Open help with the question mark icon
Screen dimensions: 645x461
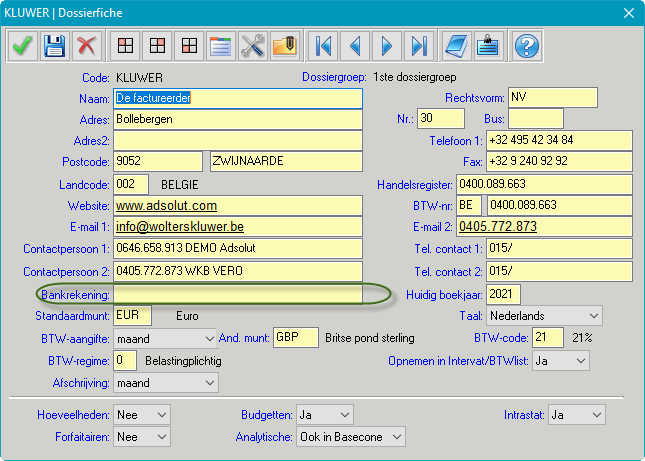(x=527, y=46)
